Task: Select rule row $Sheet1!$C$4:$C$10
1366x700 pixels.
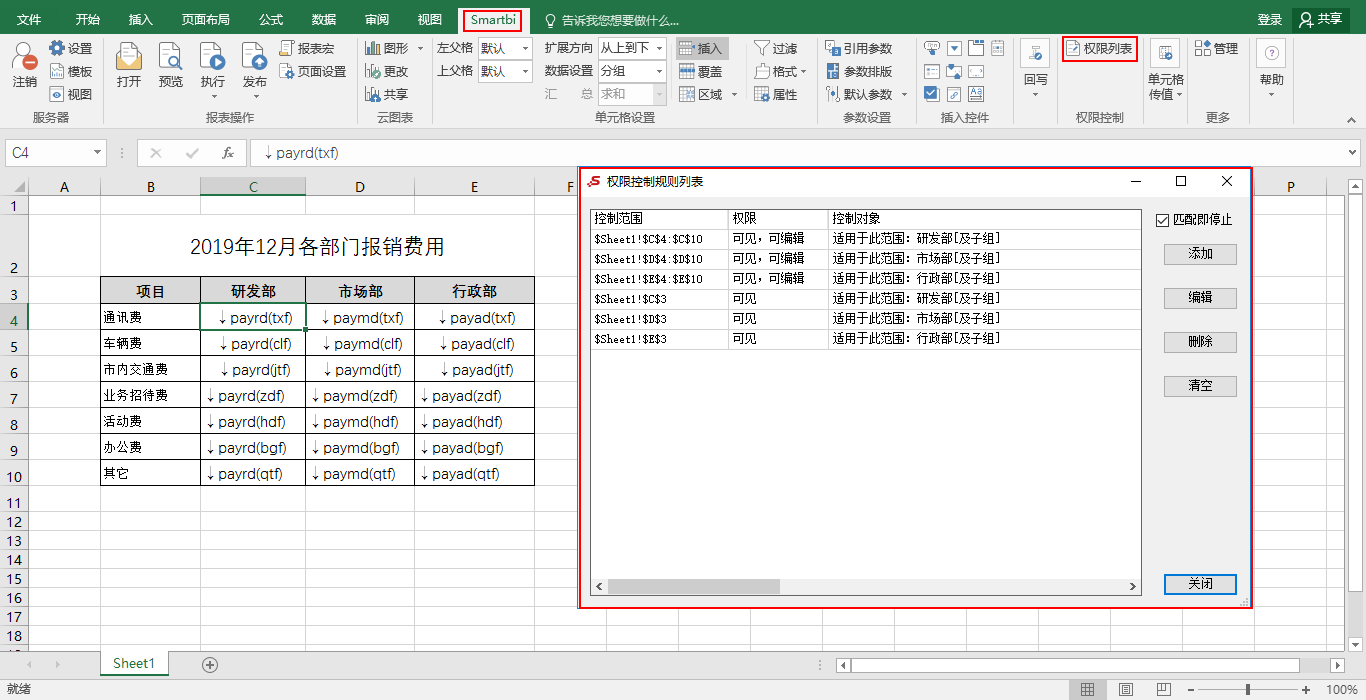Action: coord(865,239)
